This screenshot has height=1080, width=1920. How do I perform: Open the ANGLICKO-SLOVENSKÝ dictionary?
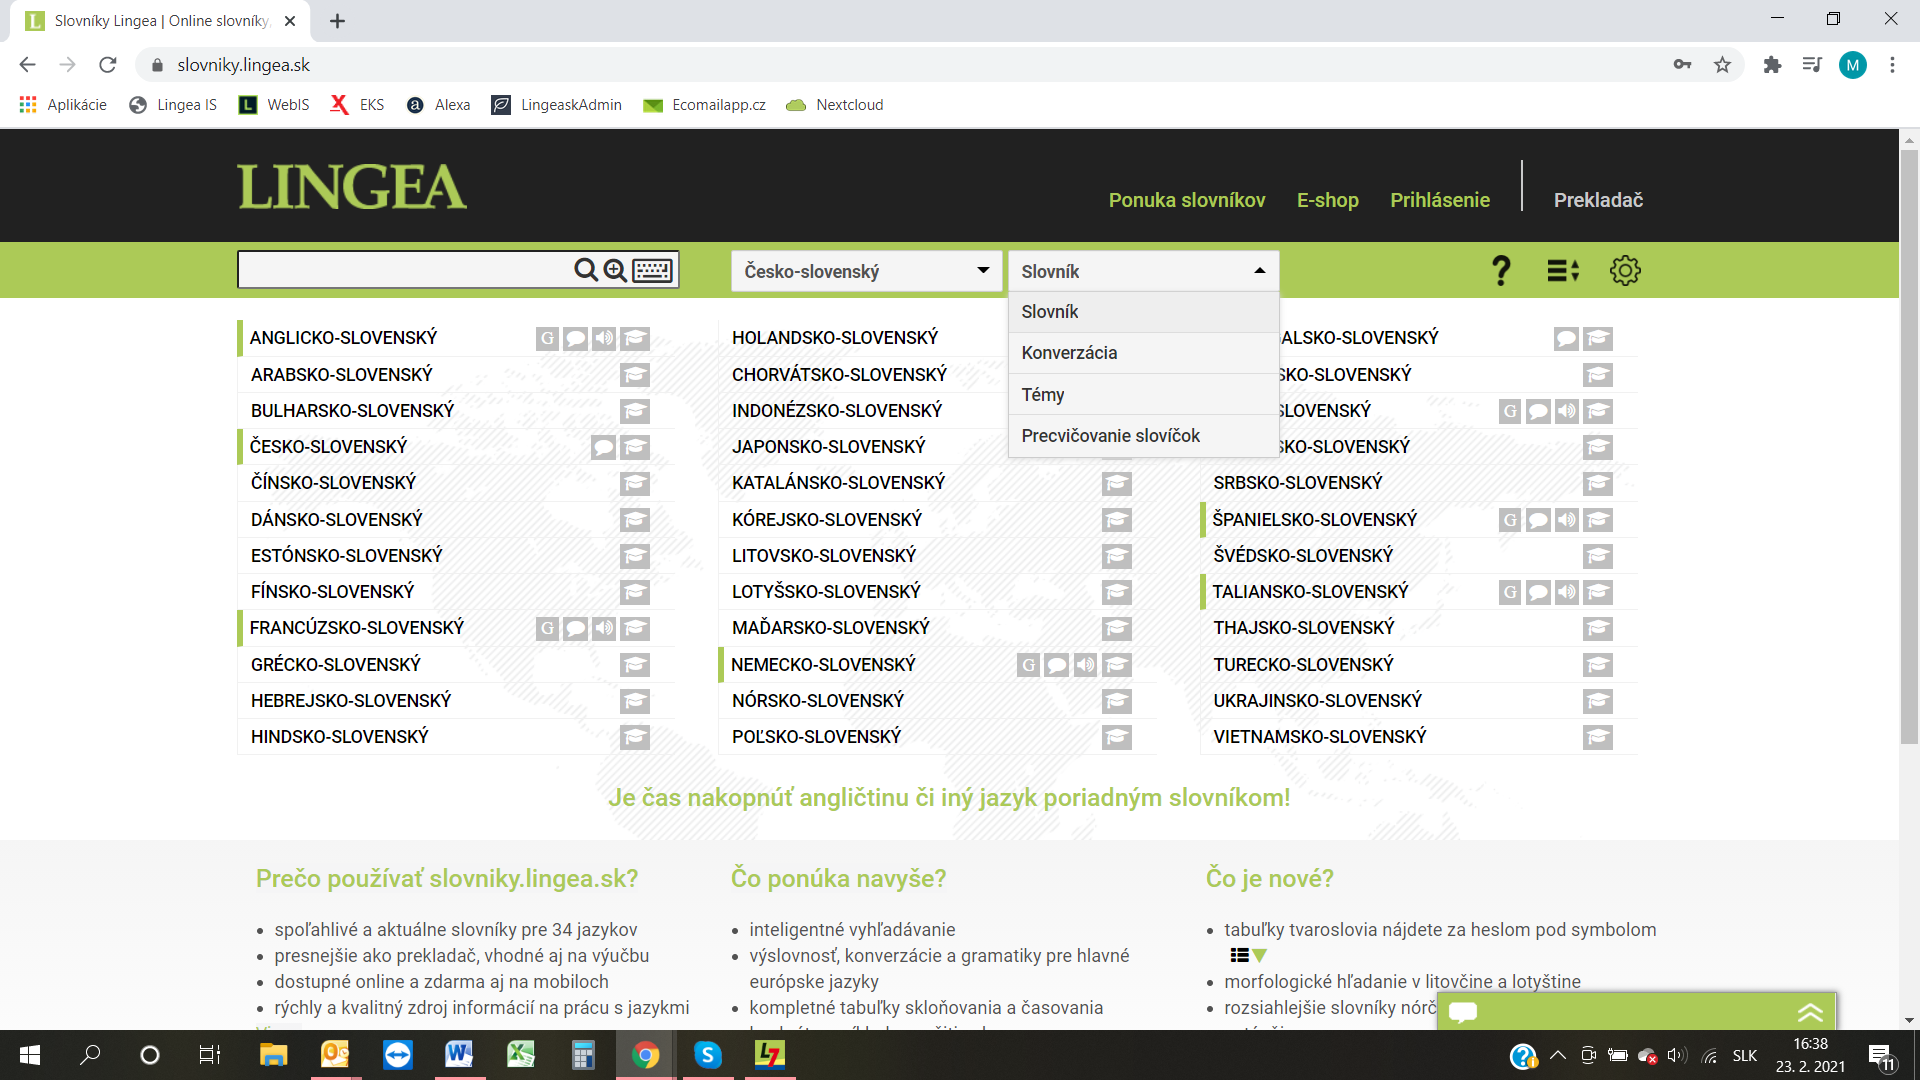tap(343, 338)
